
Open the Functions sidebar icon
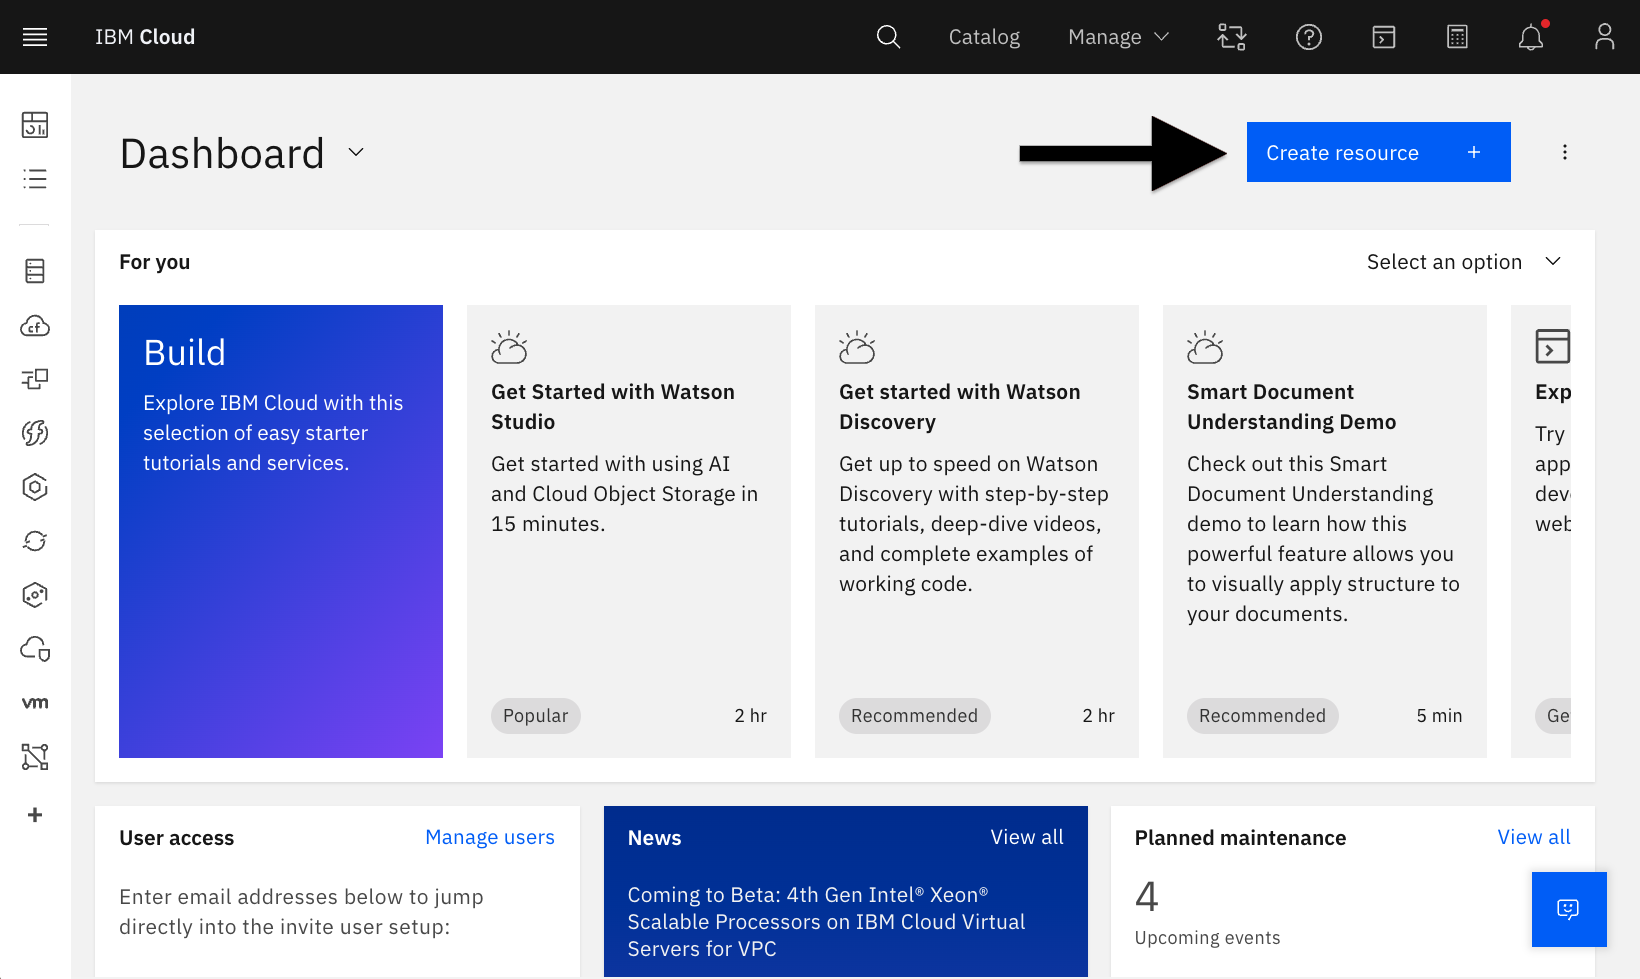[35, 433]
